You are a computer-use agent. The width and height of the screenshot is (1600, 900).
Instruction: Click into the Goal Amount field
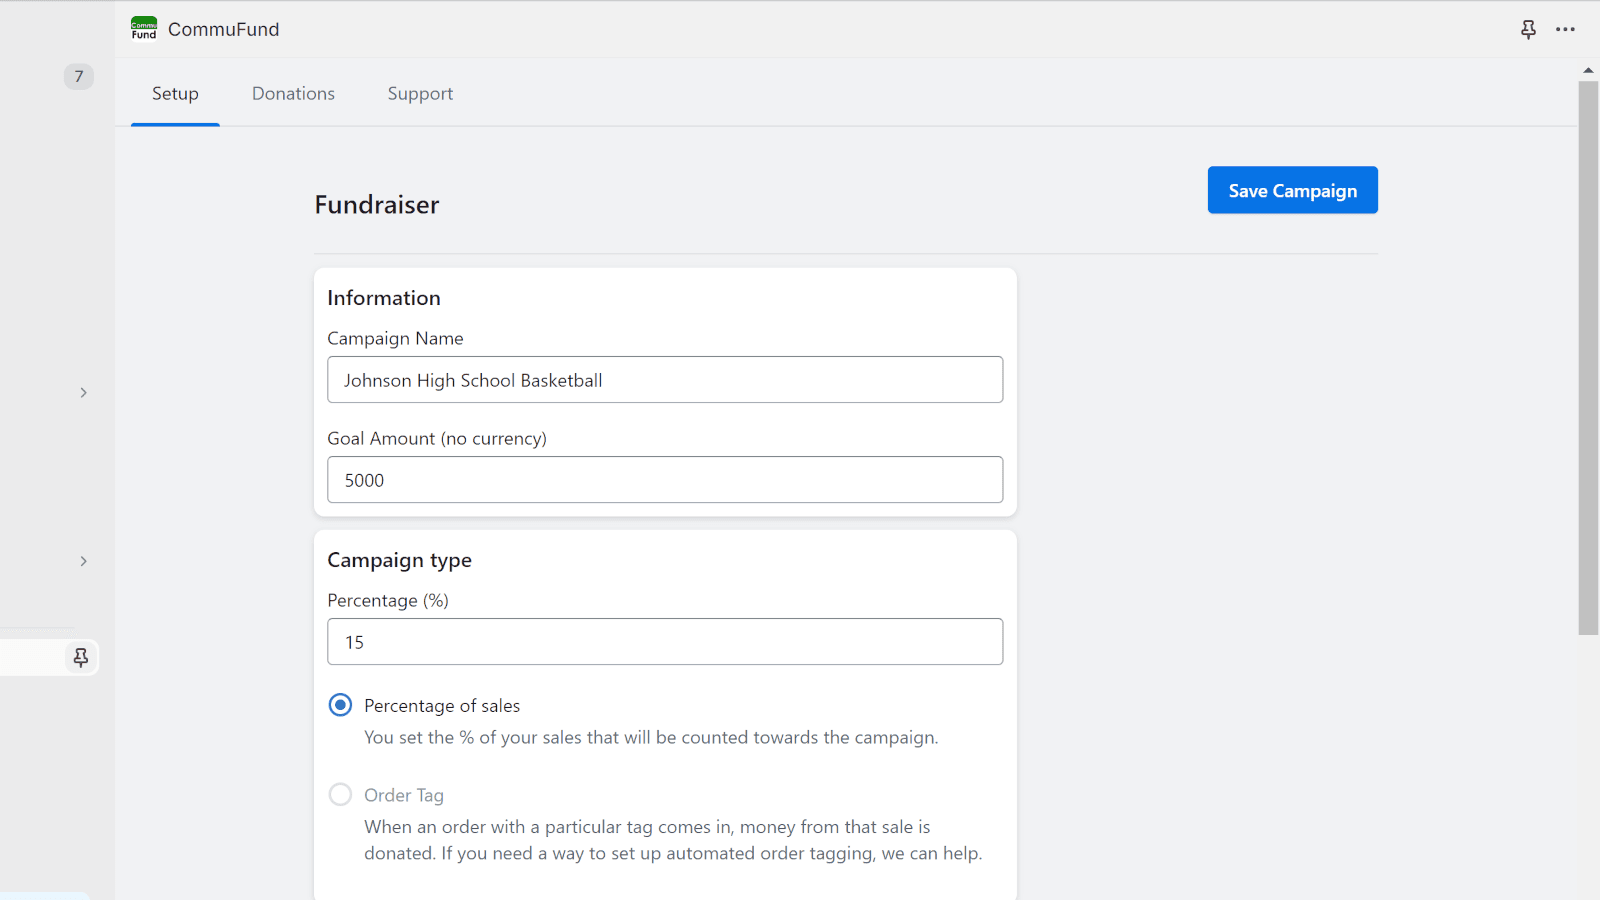(x=665, y=480)
